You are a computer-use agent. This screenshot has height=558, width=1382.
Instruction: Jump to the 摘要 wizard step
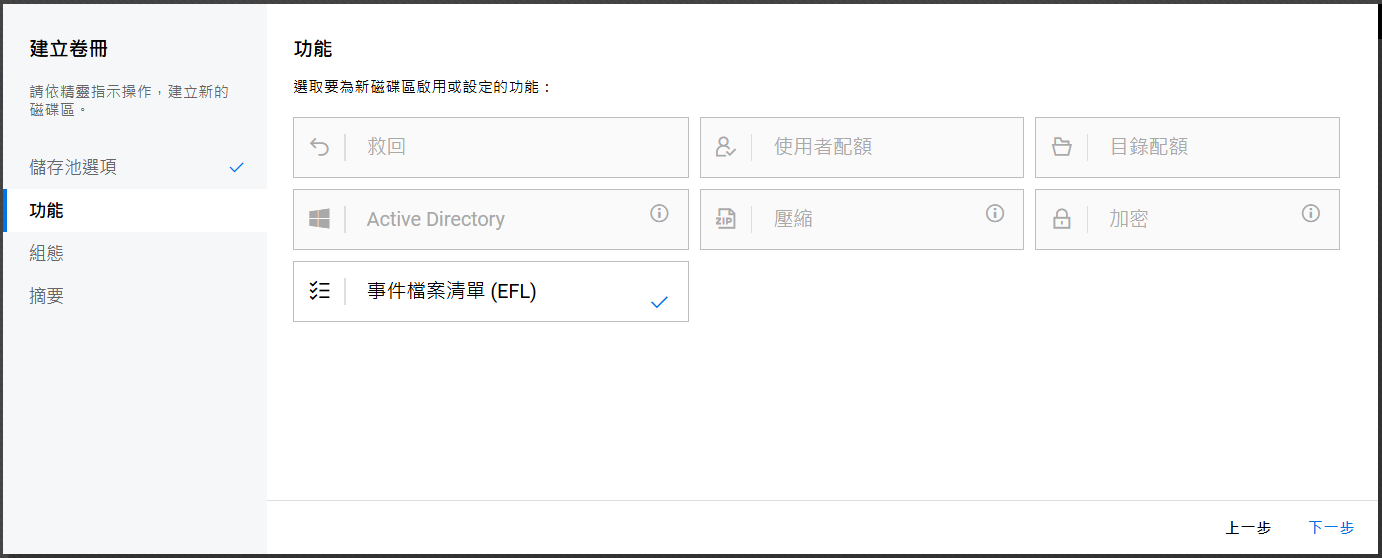pyautogui.click(x=47, y=296)
